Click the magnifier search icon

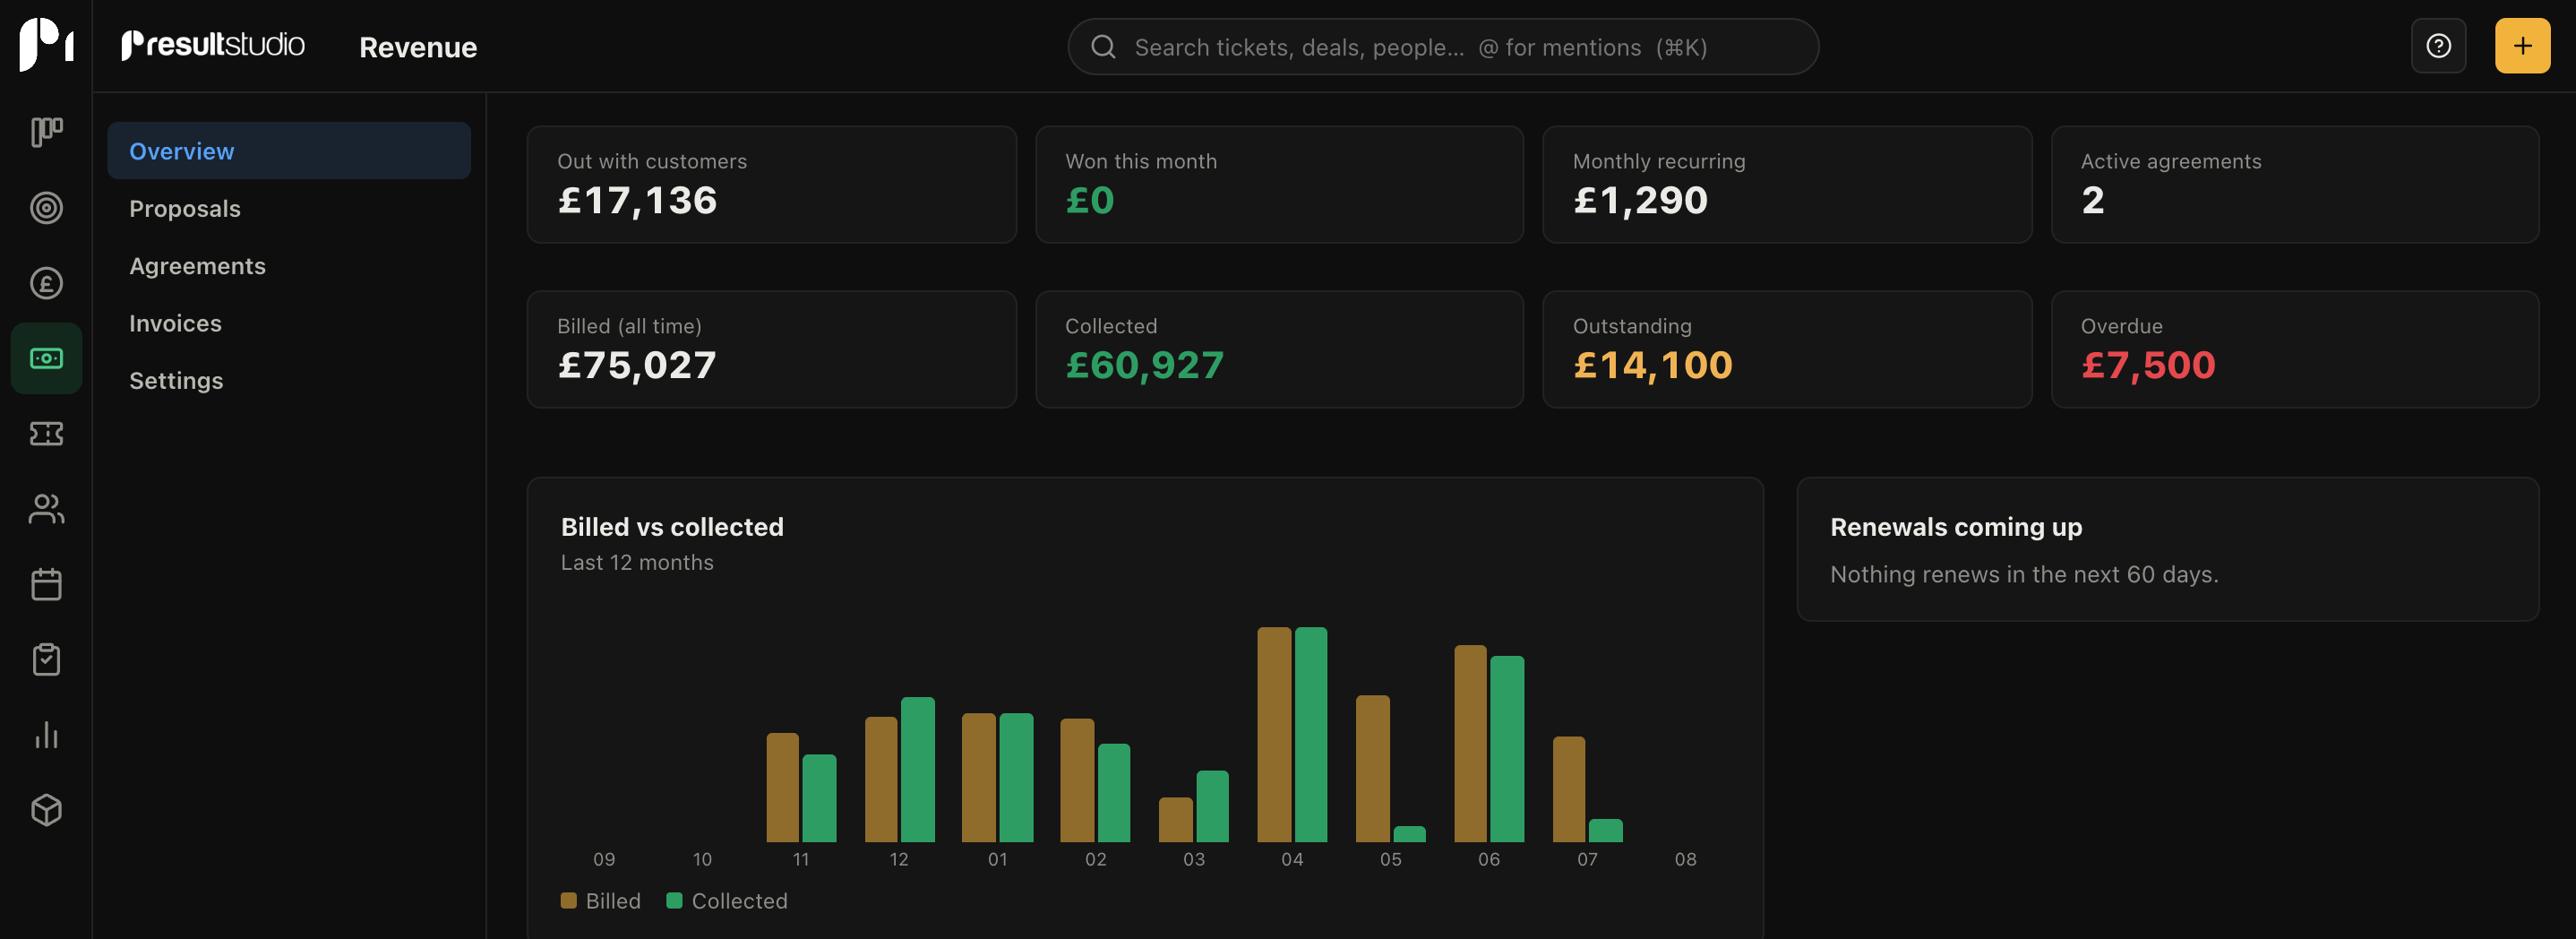pos(1103,47)
